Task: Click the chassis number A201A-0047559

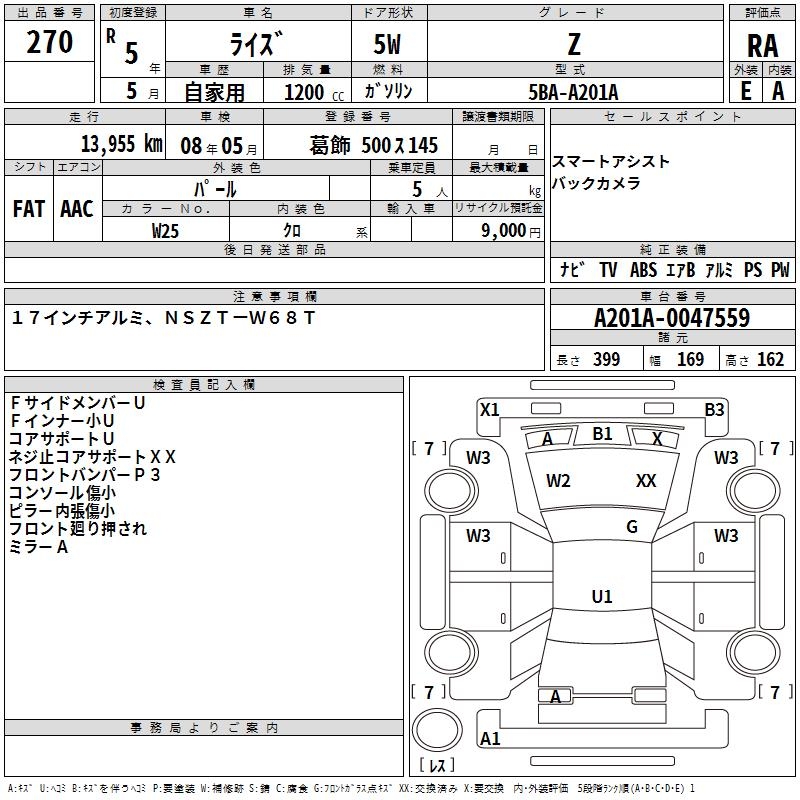Action: click(x=672, y=318)
